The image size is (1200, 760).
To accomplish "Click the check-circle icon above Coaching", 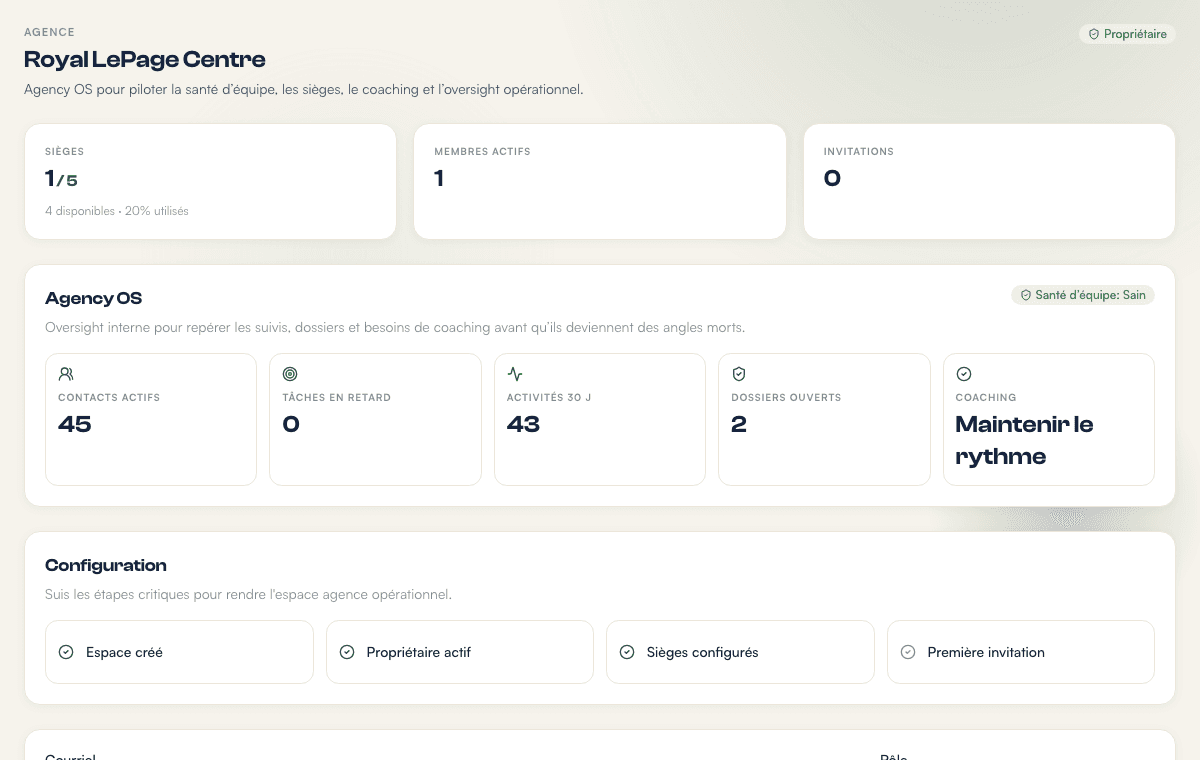I will coord(964,374).
